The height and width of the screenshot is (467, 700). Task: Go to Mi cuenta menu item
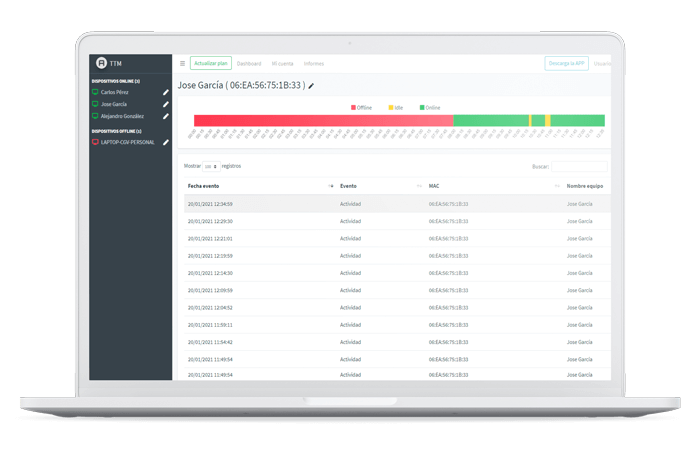click(x=284, y=63)
